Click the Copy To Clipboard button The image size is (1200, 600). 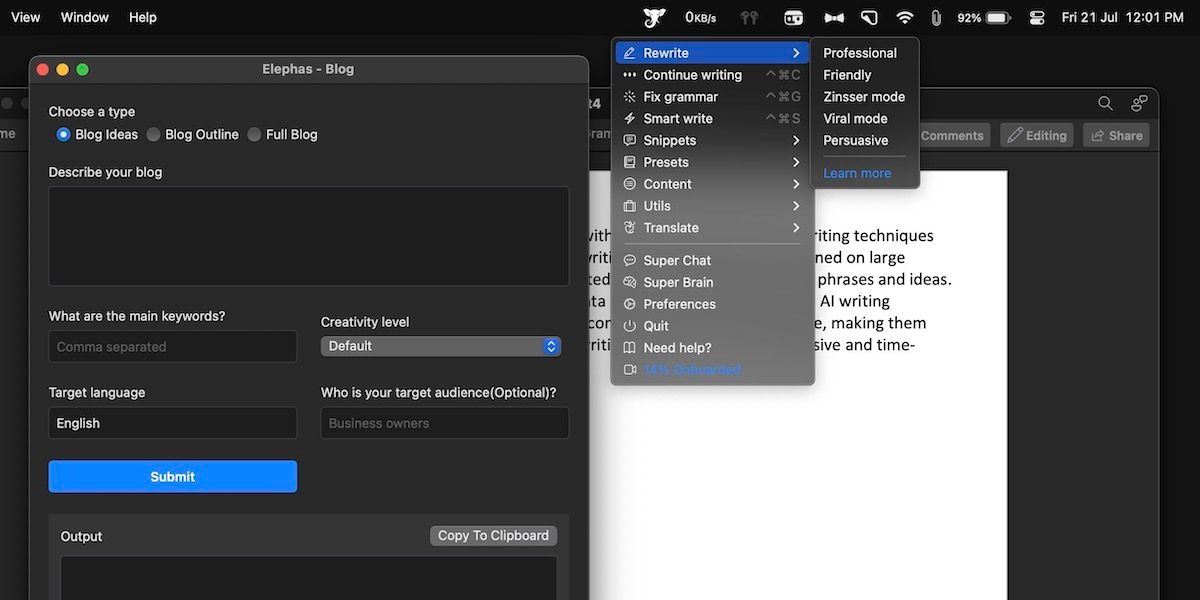[x=493, y=536]
